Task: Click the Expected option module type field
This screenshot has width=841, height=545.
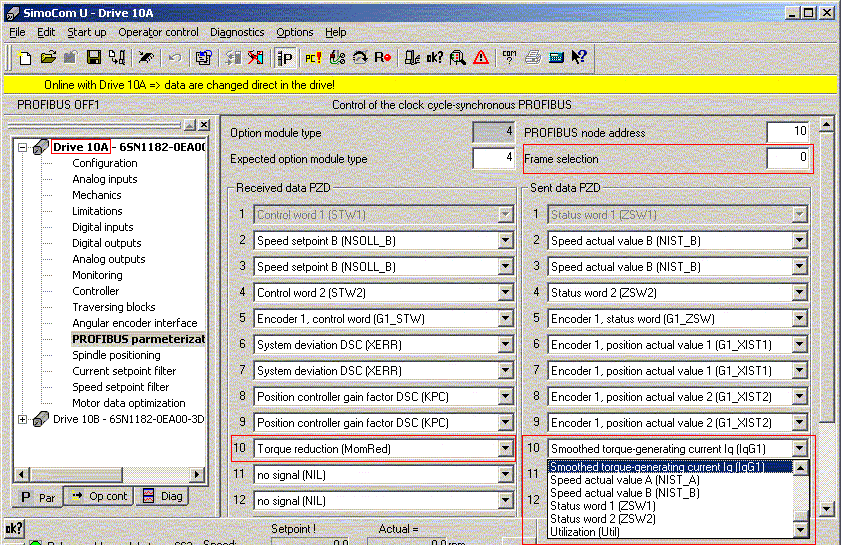Action: 493,158
